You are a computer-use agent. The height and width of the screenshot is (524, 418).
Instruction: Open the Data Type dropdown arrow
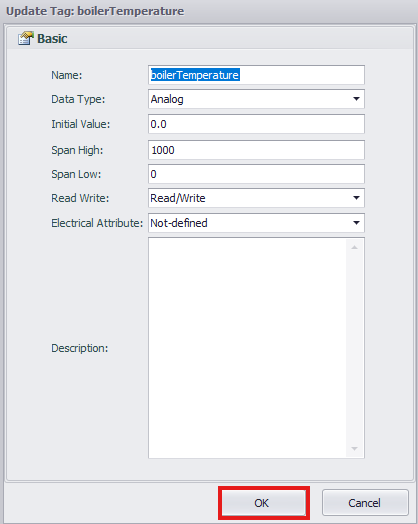(x=356, y=99)
